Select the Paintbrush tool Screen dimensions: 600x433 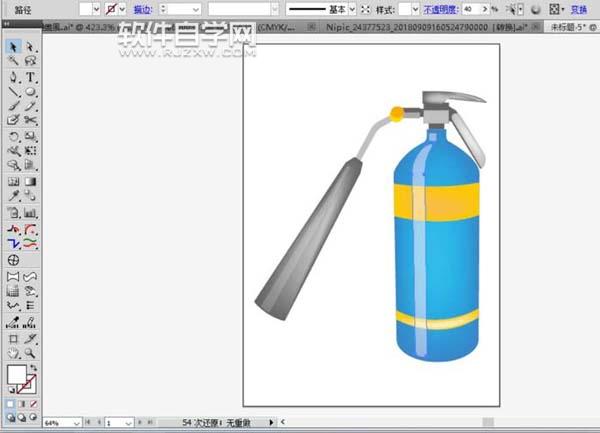[x=13, y=106]
